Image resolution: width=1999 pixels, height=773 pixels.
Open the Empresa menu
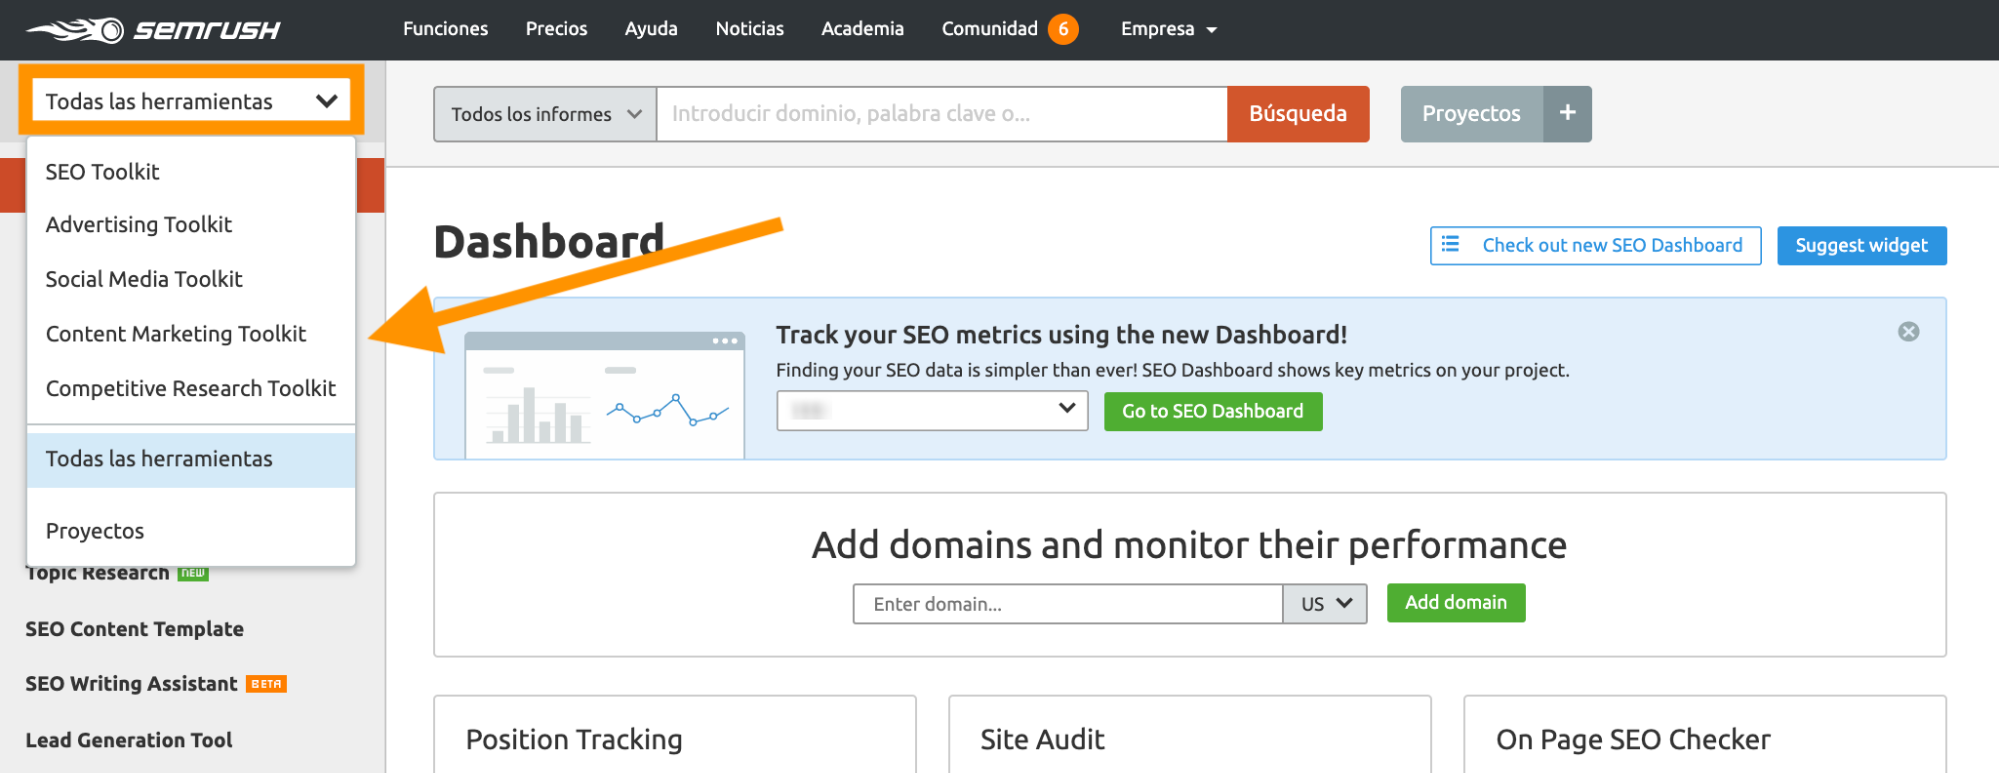click(1168, 29)
